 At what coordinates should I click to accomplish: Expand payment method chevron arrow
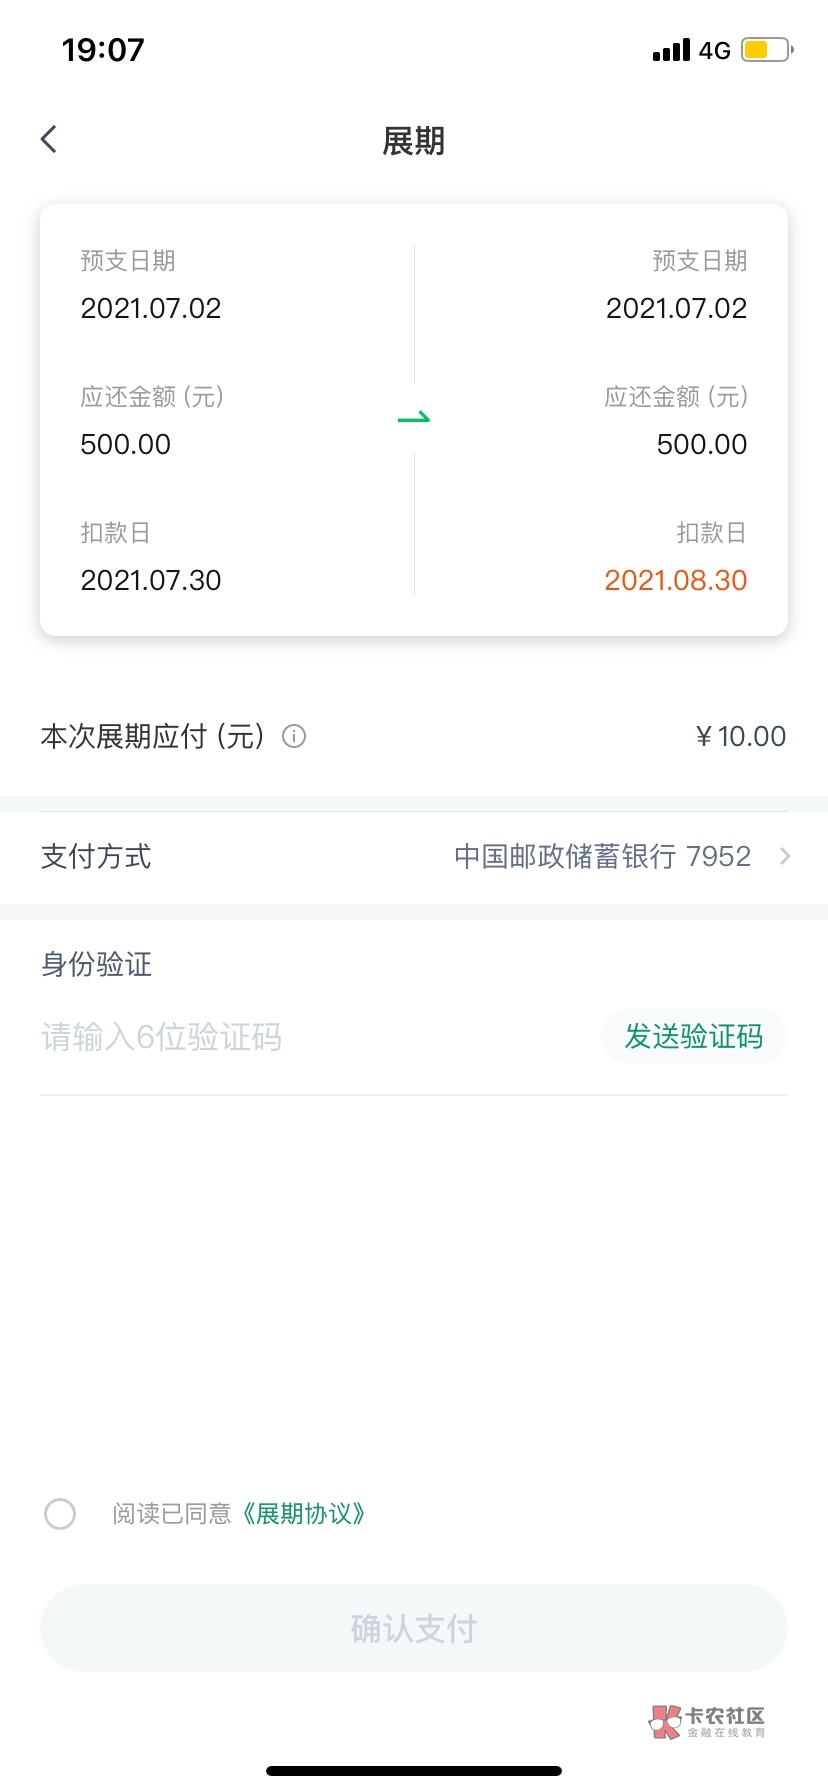click(785, 857)
